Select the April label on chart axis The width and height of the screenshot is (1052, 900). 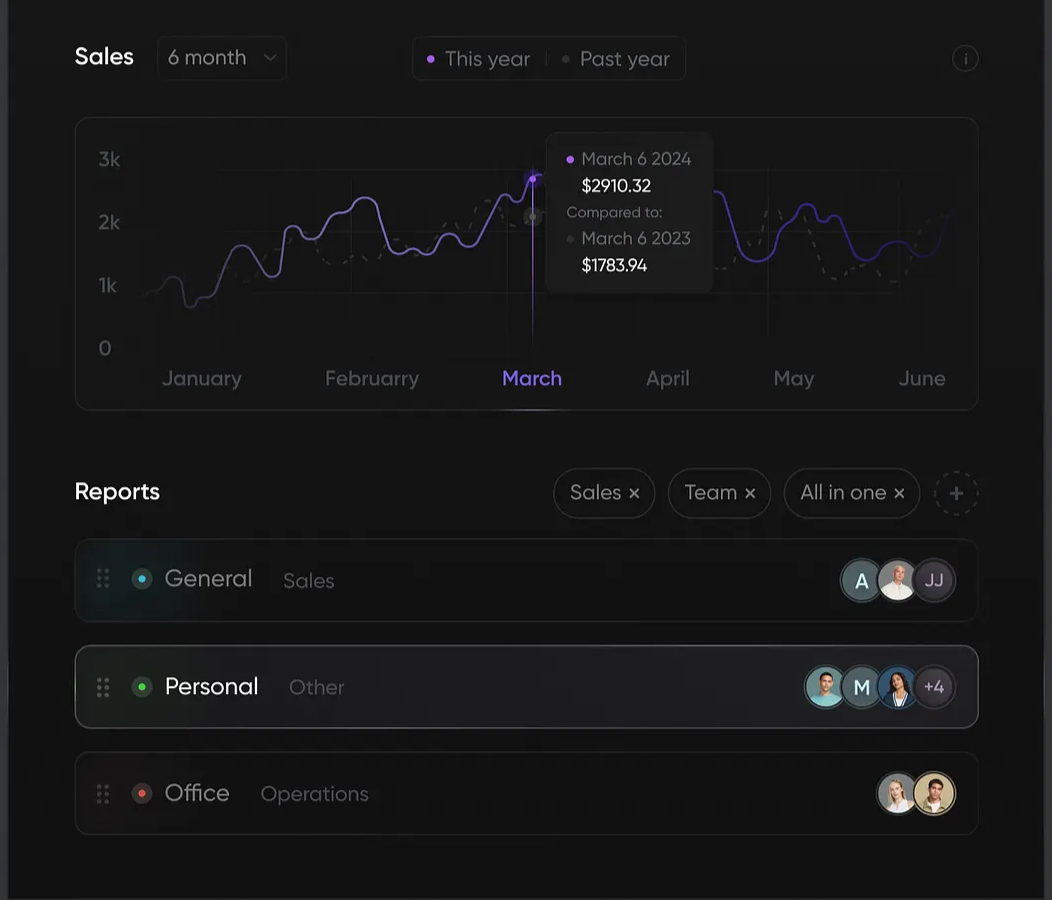click(667, 379)
